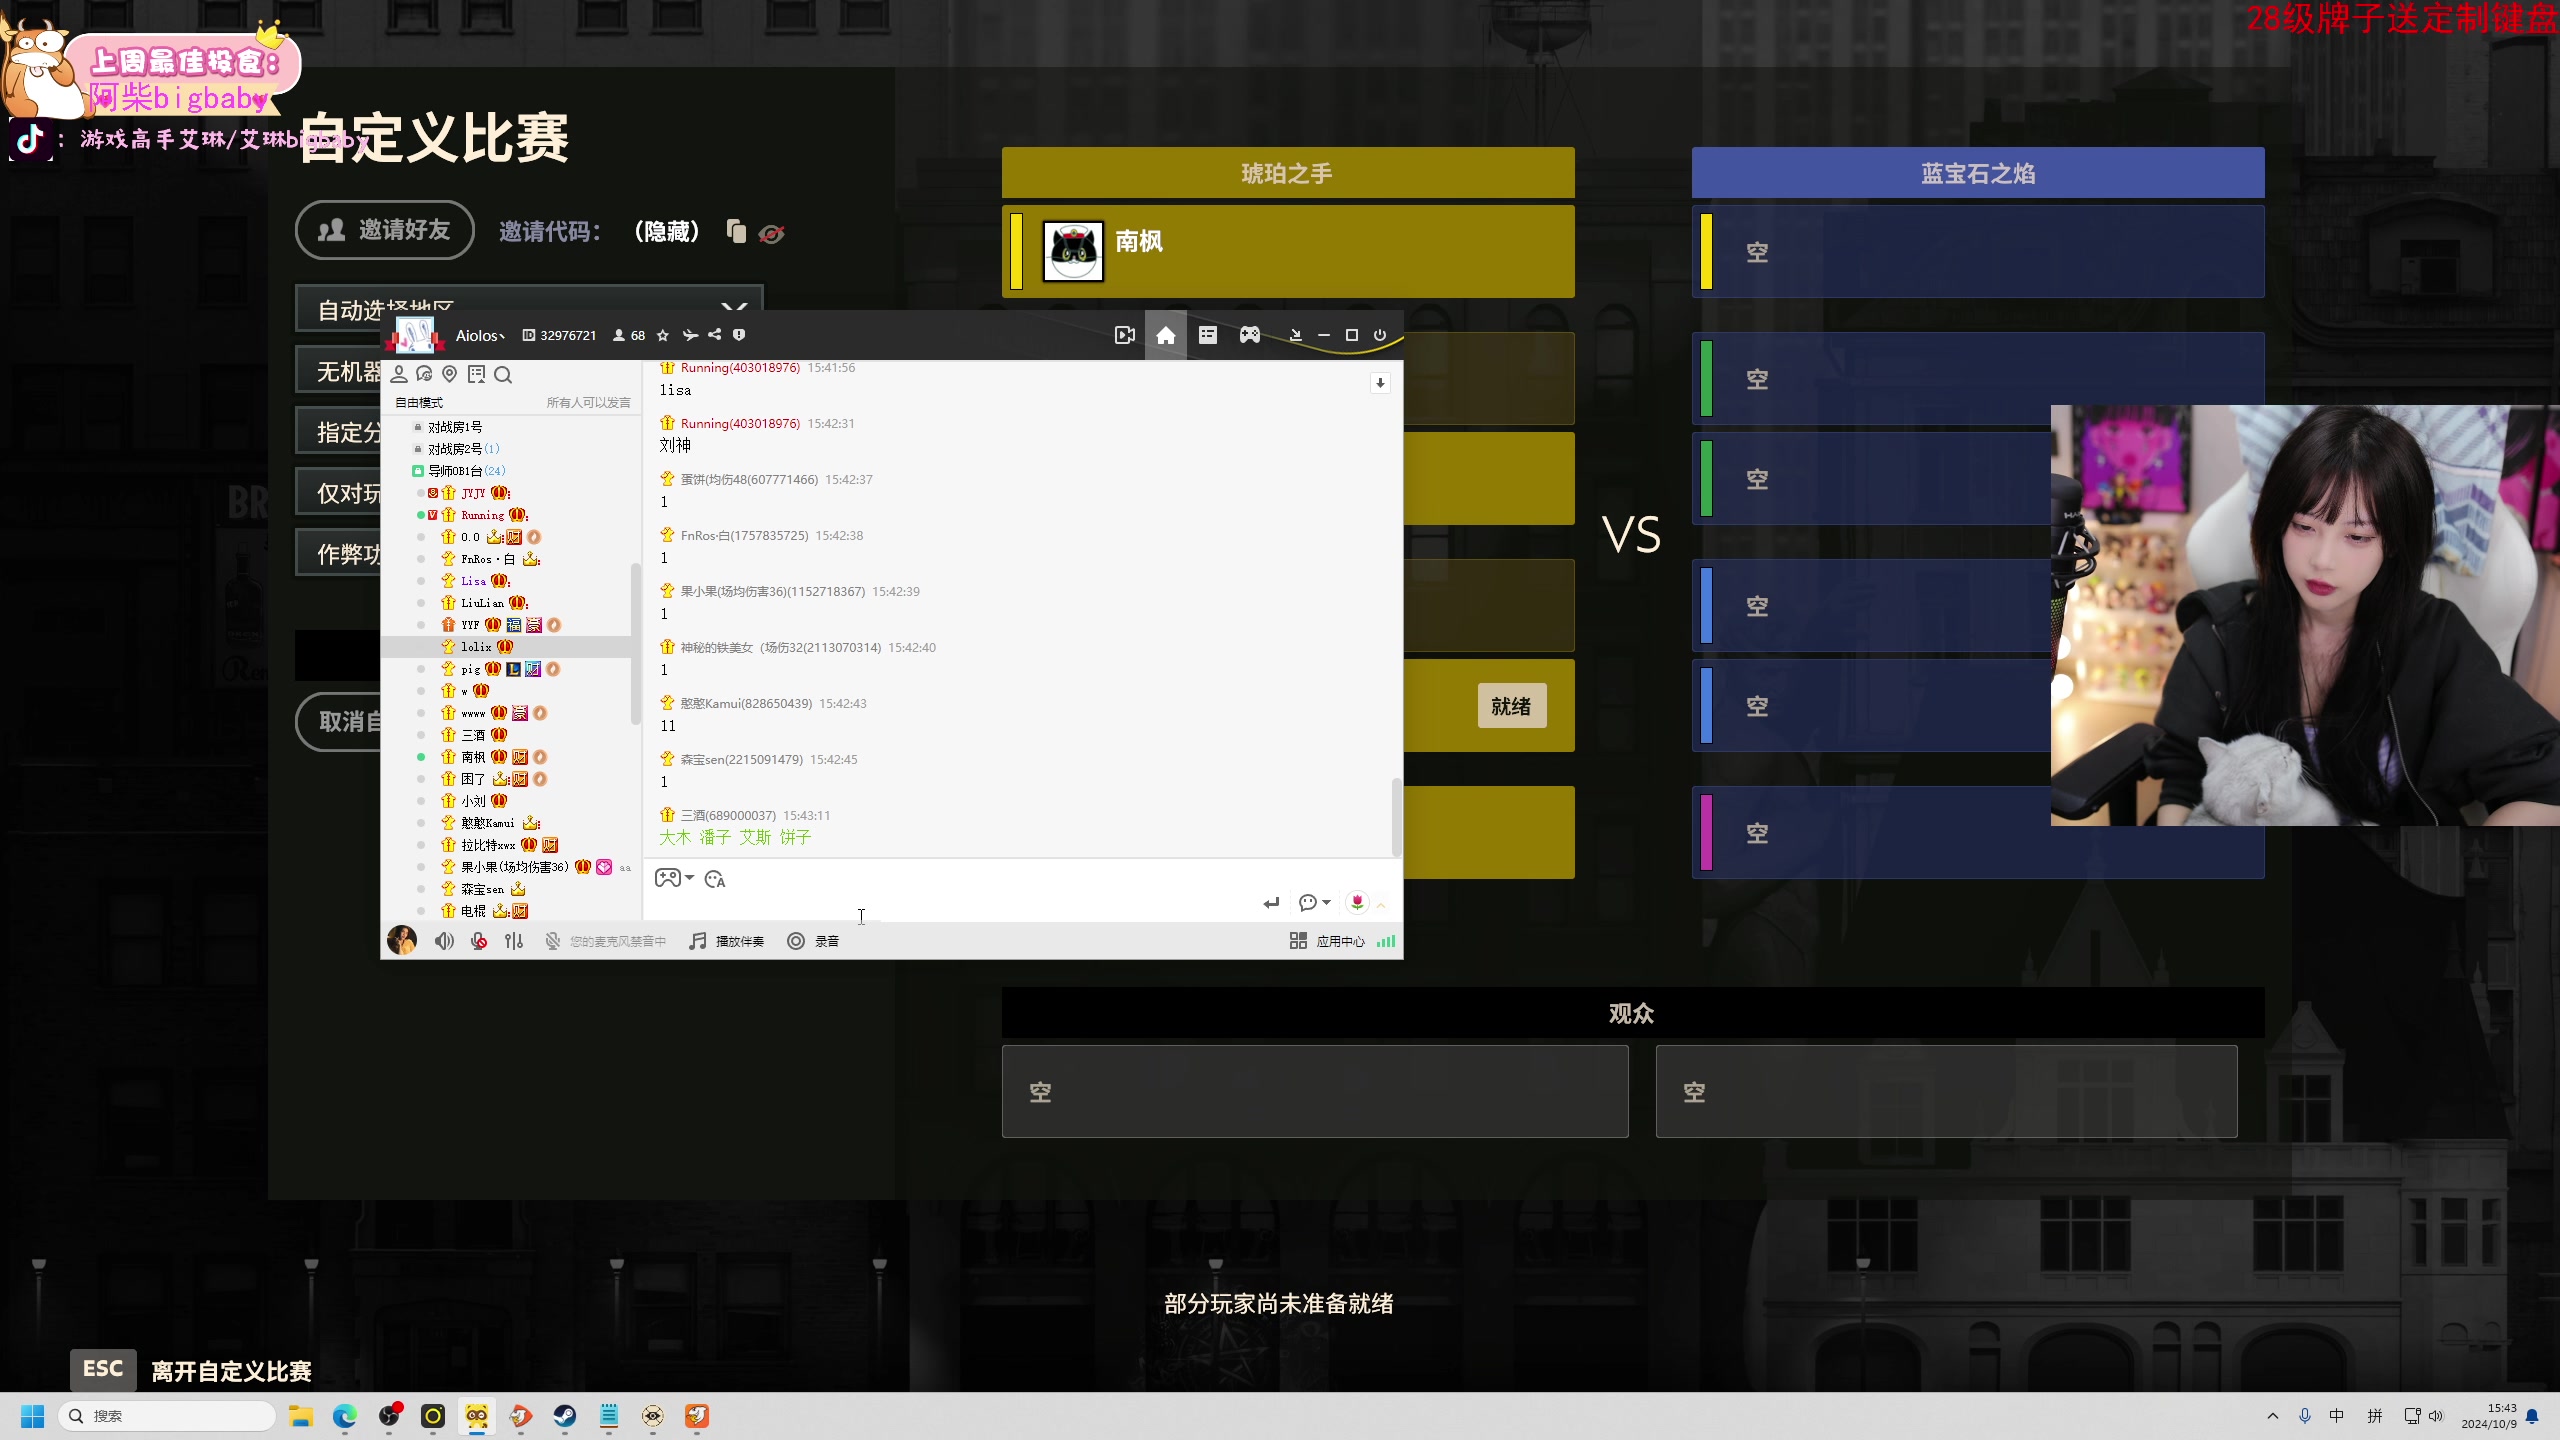The height and width of the screenshot is (1440, 2560).
Task: Open the YY home tab icon
Action: tap(1166, 335)
